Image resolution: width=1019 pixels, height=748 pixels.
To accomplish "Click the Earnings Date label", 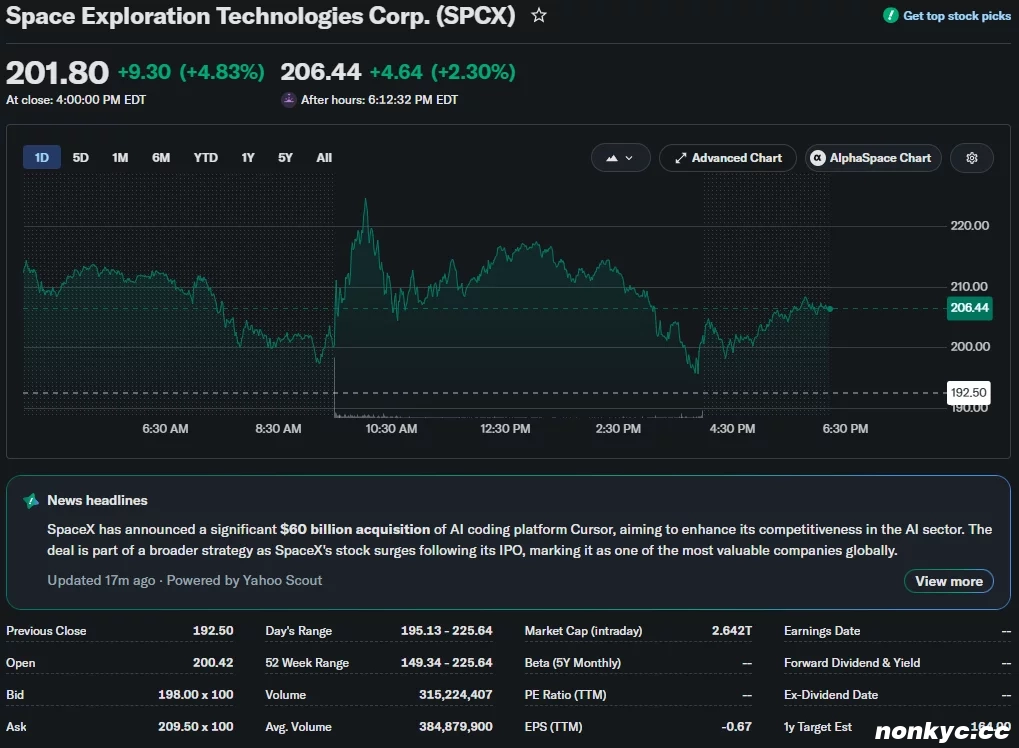I will tap(822, 631).
